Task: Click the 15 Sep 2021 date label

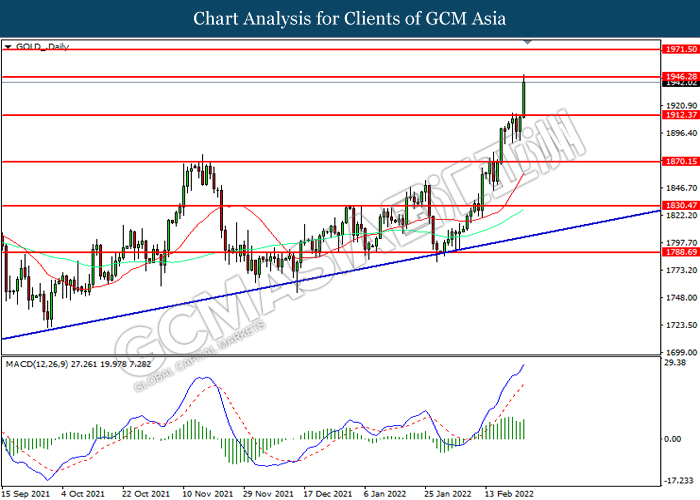Action: [x=25, y=494]
